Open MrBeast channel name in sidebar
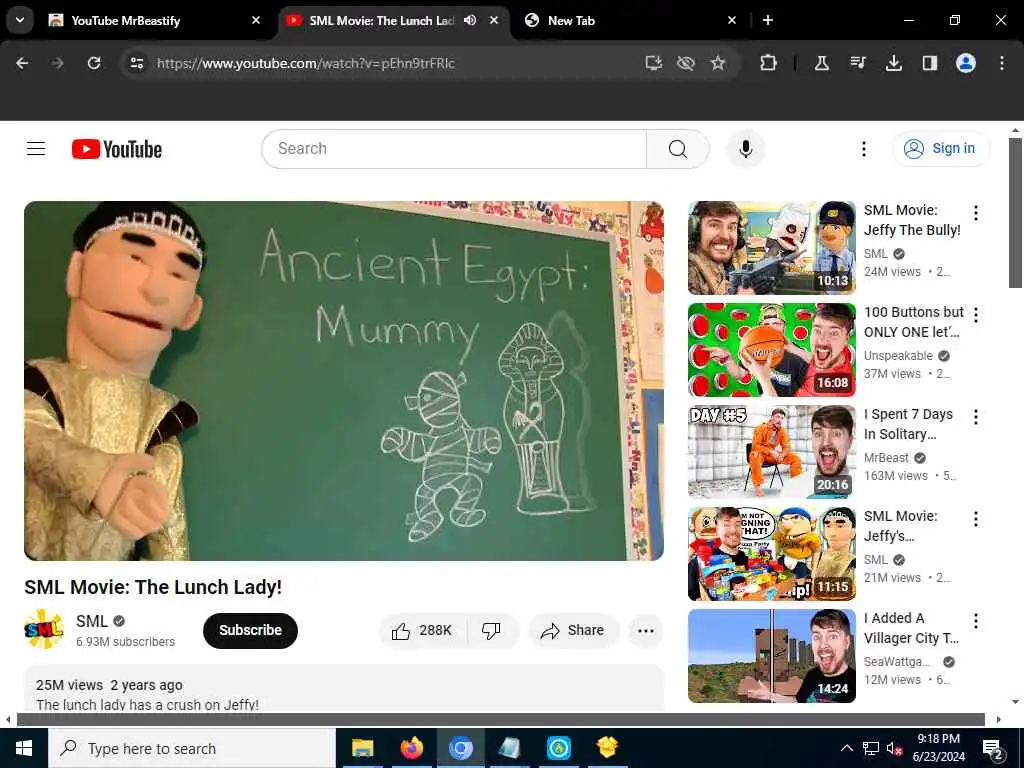This screenshot has width=1024, height=768. coord(886,458)
